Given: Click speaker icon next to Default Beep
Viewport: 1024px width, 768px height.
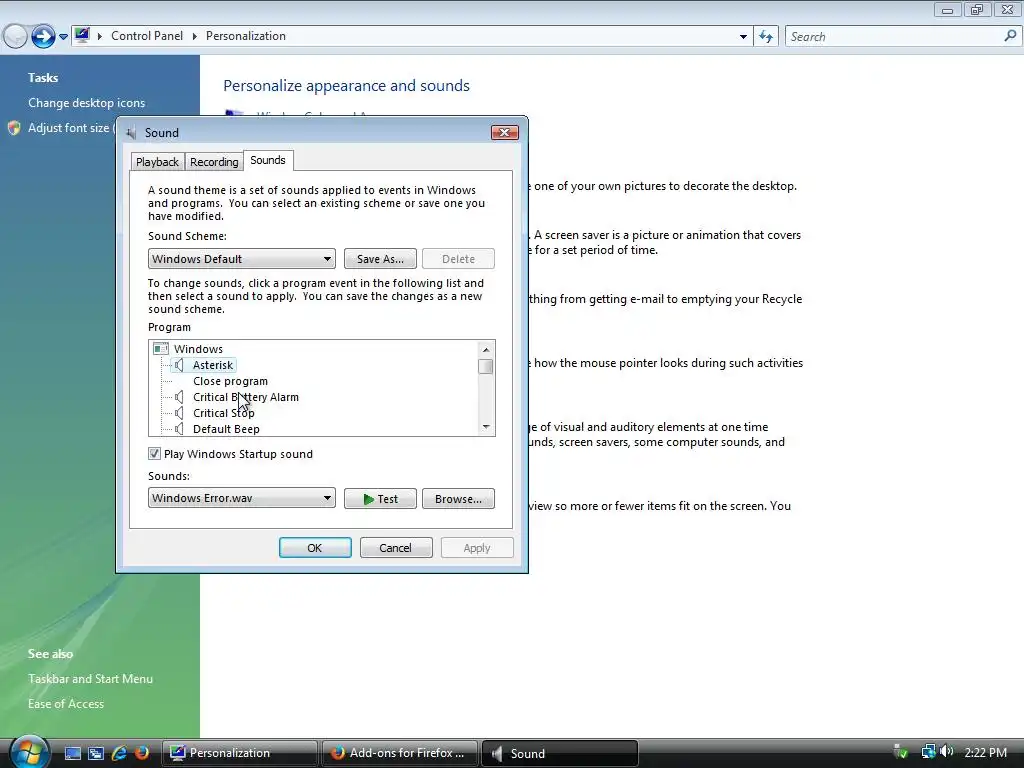Looking at the screenshot, I should click(x=180, y=429).
